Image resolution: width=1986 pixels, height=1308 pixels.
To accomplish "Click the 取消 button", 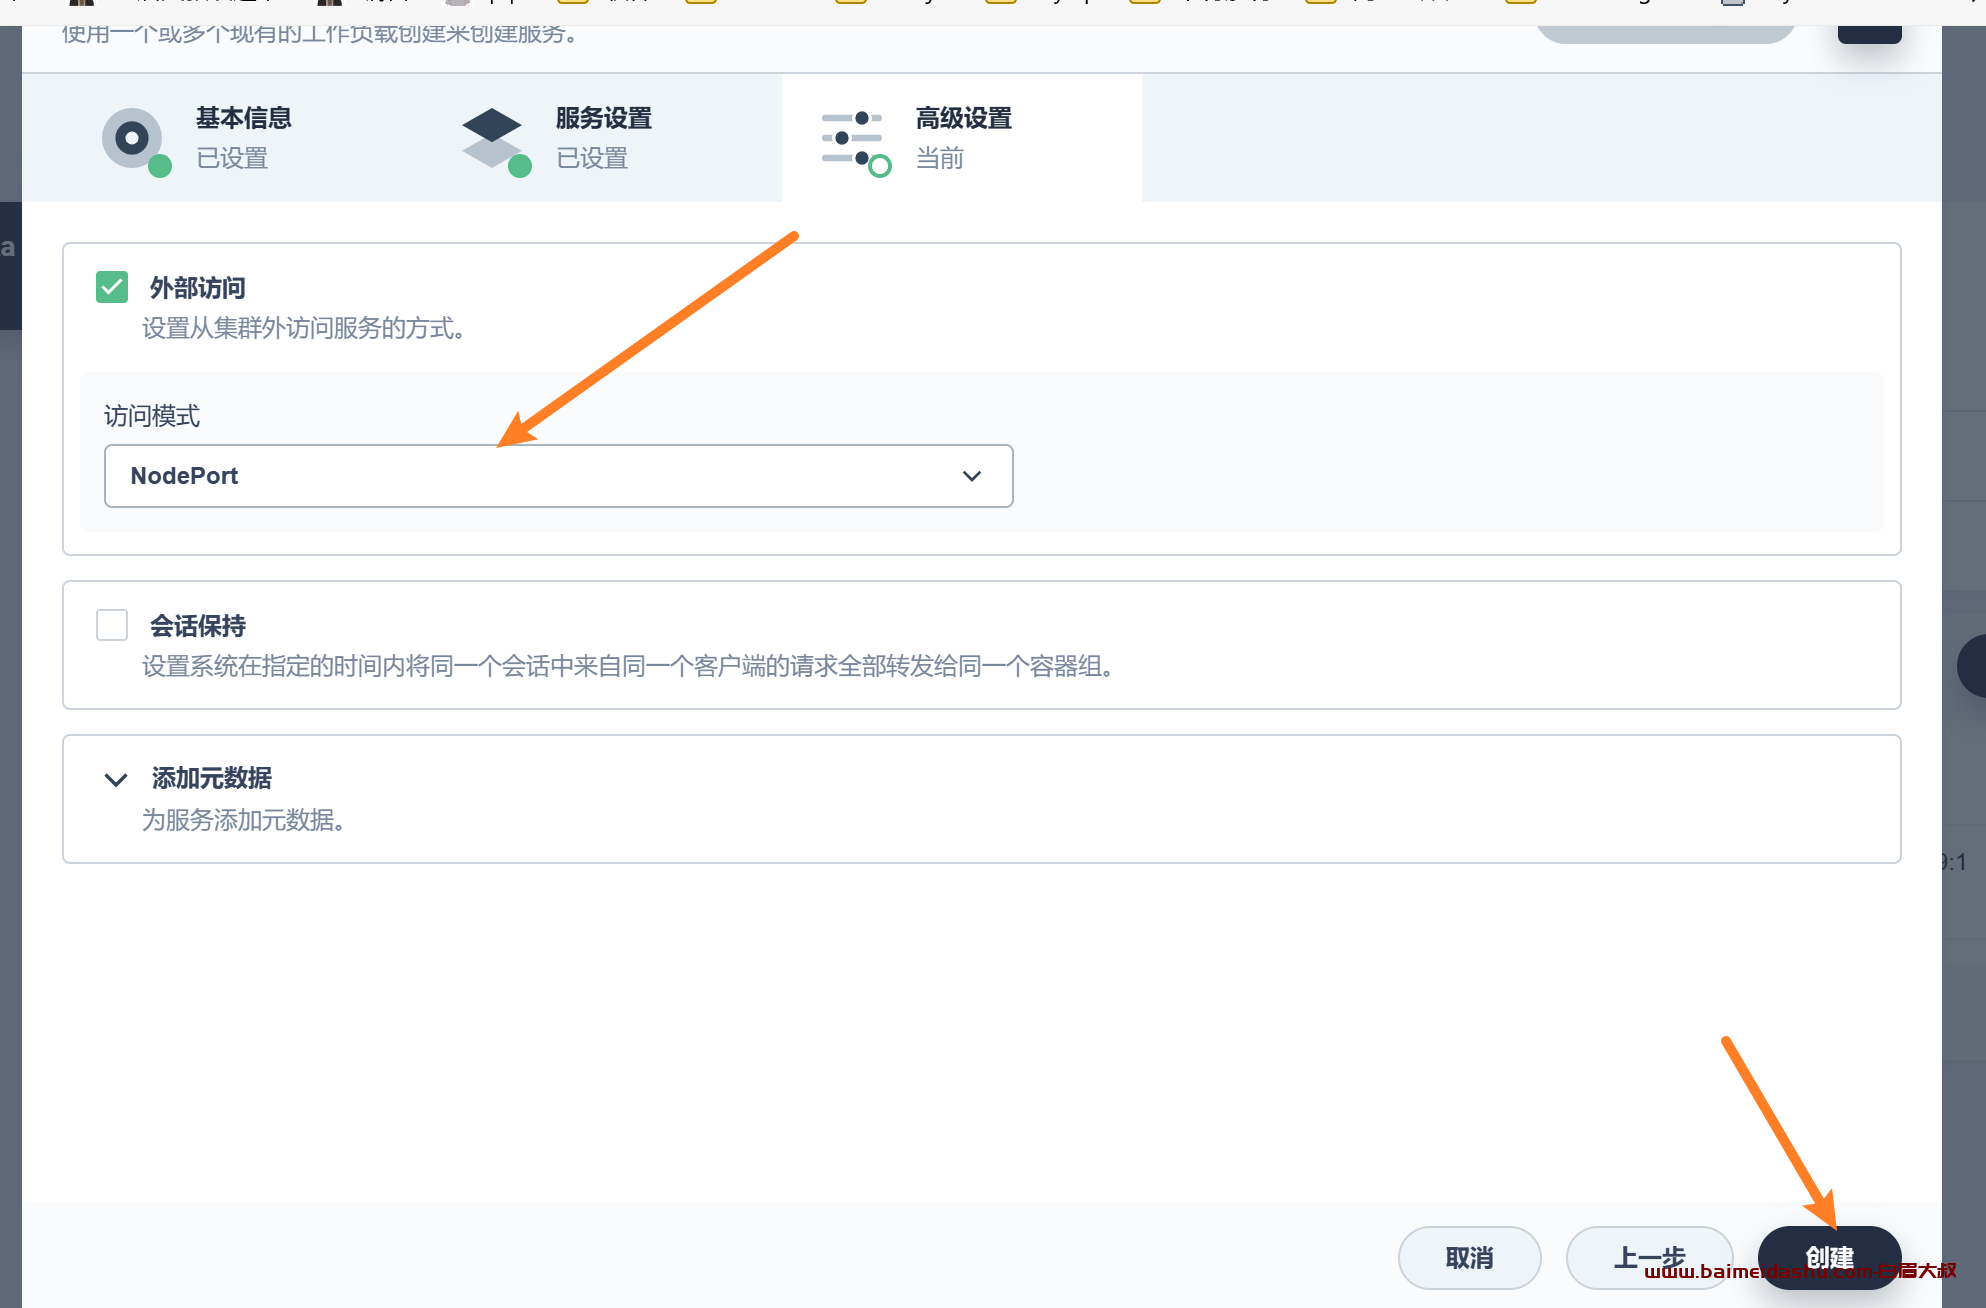I will tap(1469, 1258).
